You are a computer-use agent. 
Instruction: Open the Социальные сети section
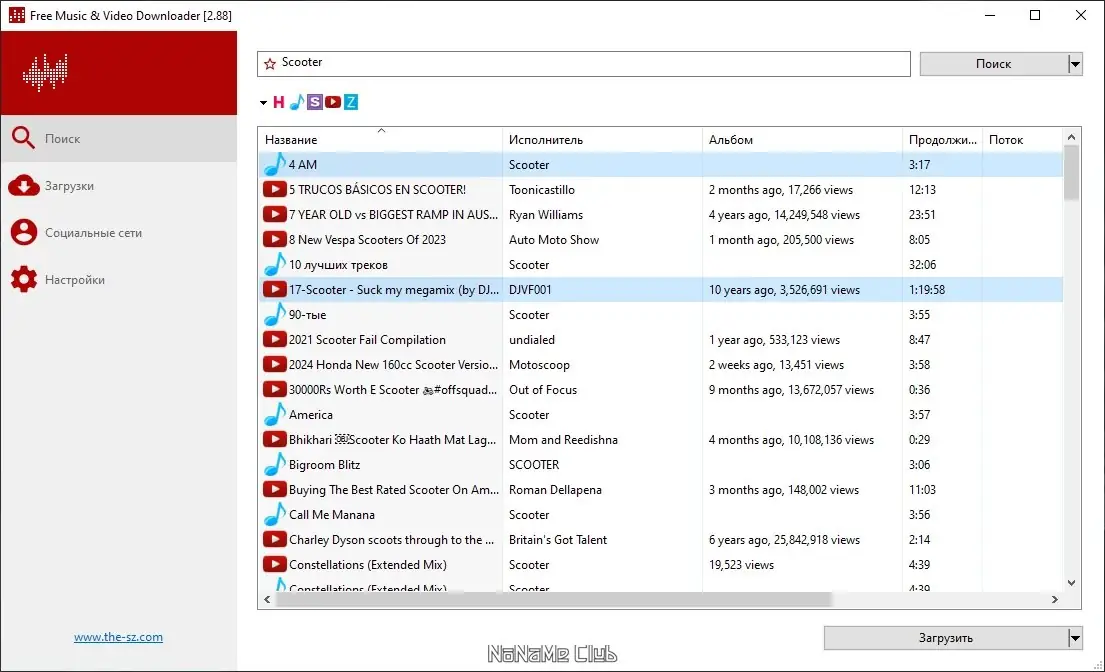[x=95, y=232]
